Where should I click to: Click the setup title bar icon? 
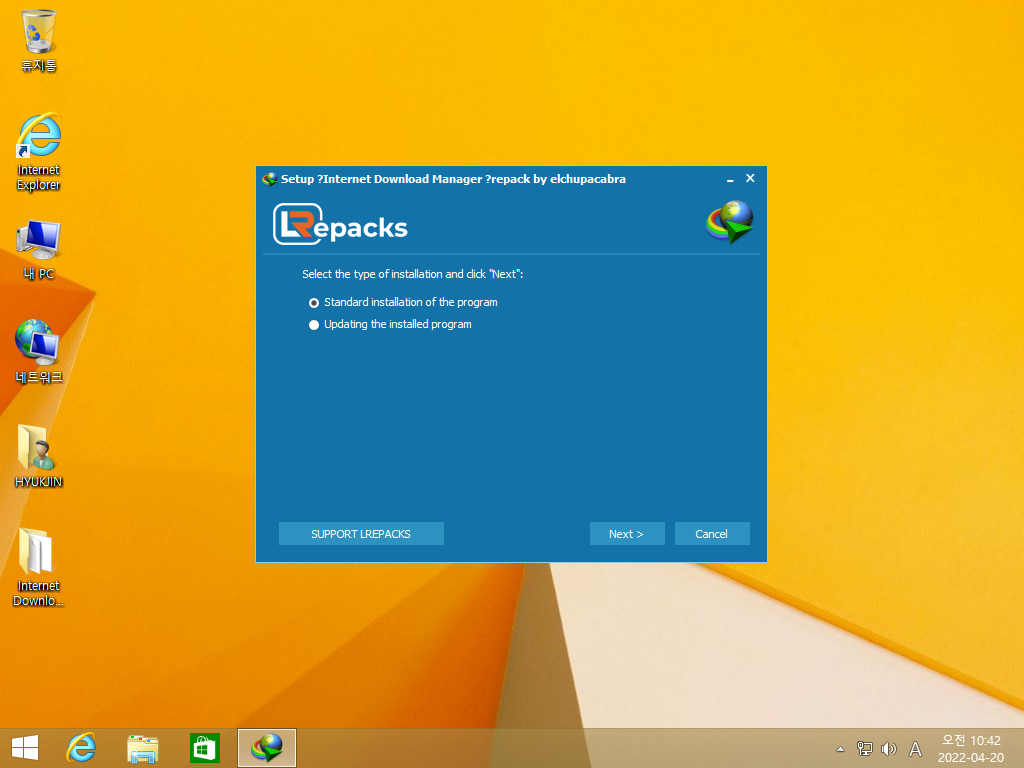[269, 179]
